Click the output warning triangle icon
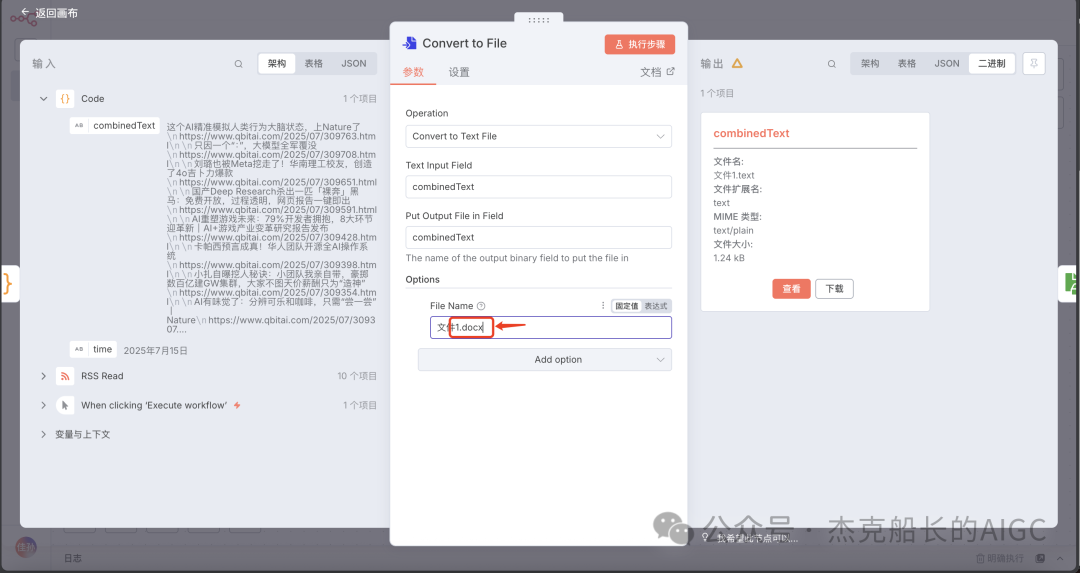This screenshot has width=1080, height=573. [737, 63]
